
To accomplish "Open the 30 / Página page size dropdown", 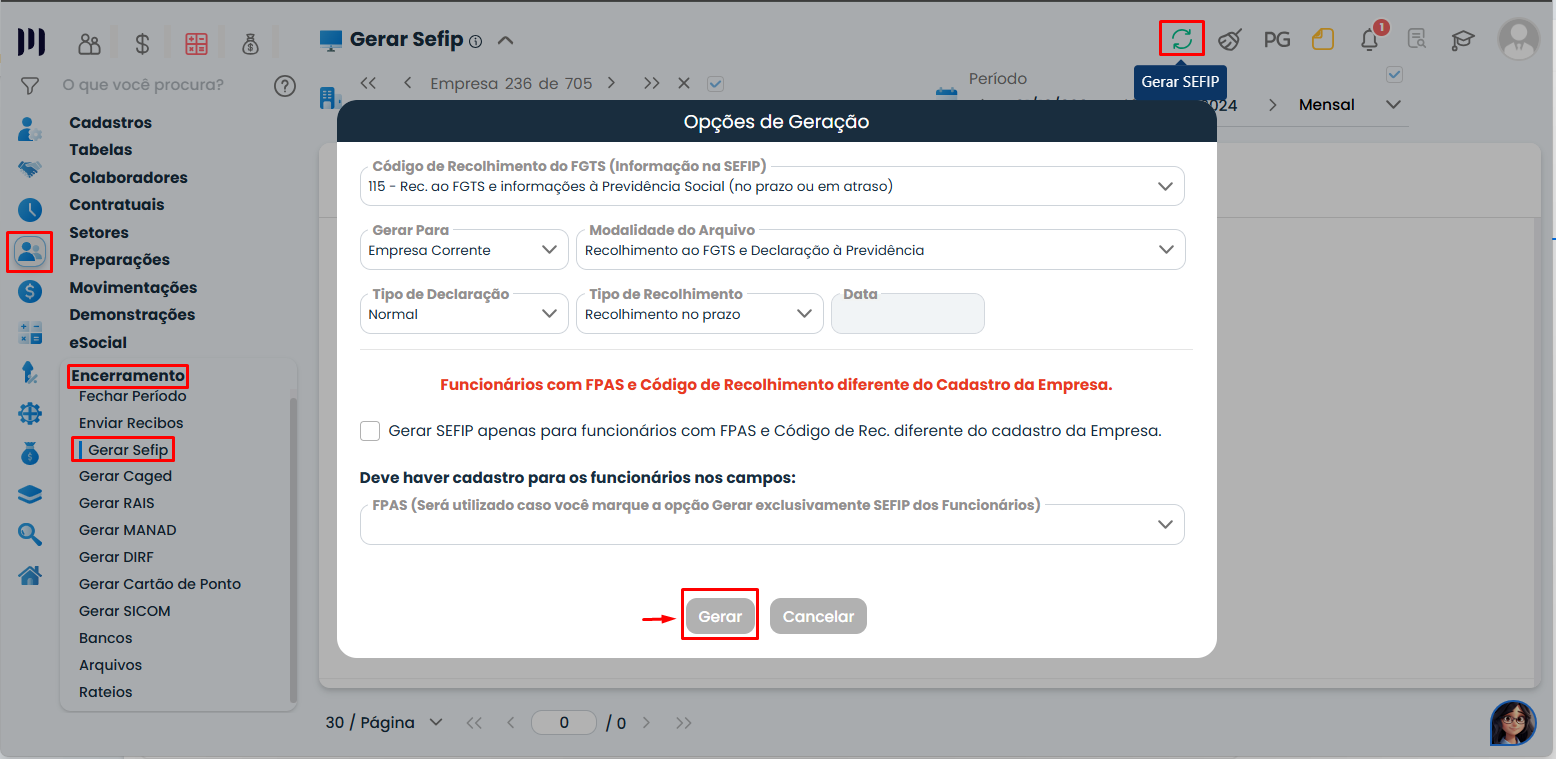I will point(385,722).
